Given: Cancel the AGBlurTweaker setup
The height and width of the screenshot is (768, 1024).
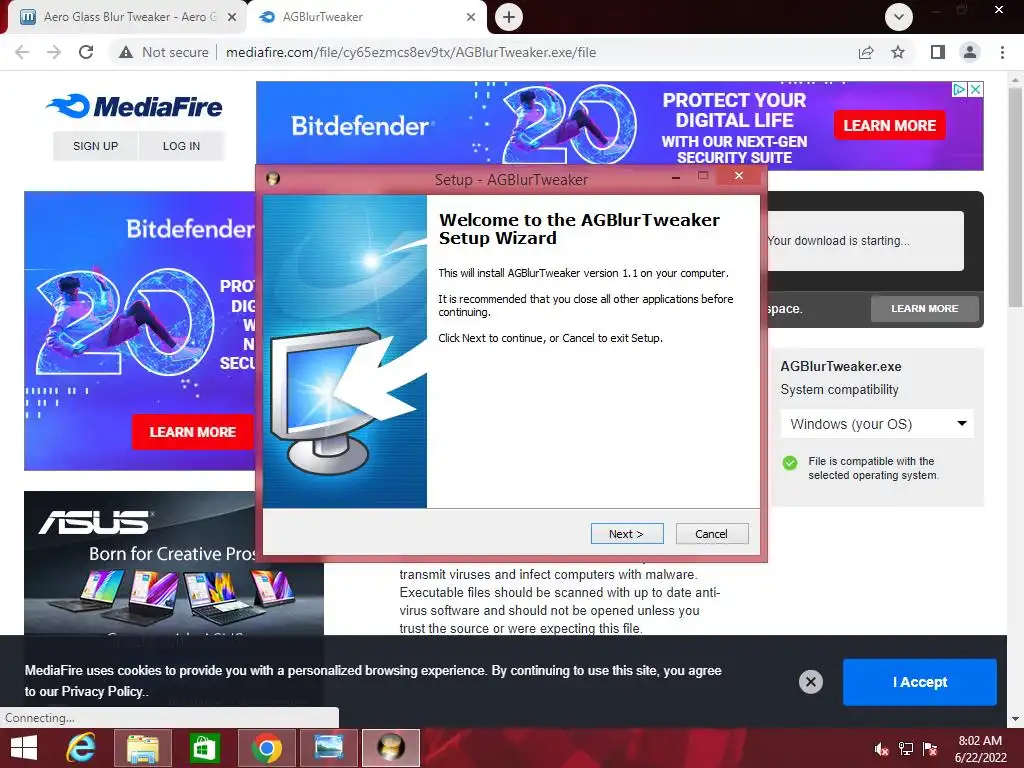Looking at the screenshot, I should point(712,534).
